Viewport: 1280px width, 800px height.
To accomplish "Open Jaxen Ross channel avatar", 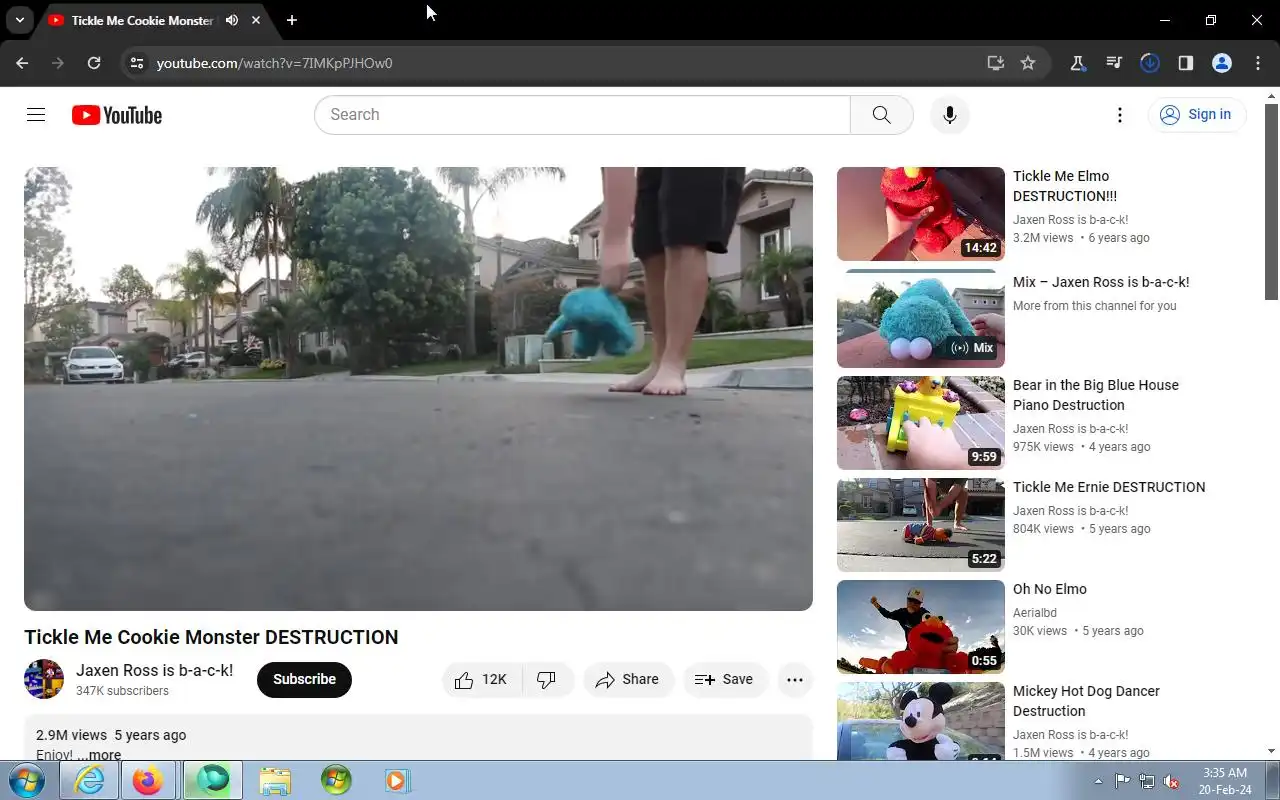I will pos(44,680).
